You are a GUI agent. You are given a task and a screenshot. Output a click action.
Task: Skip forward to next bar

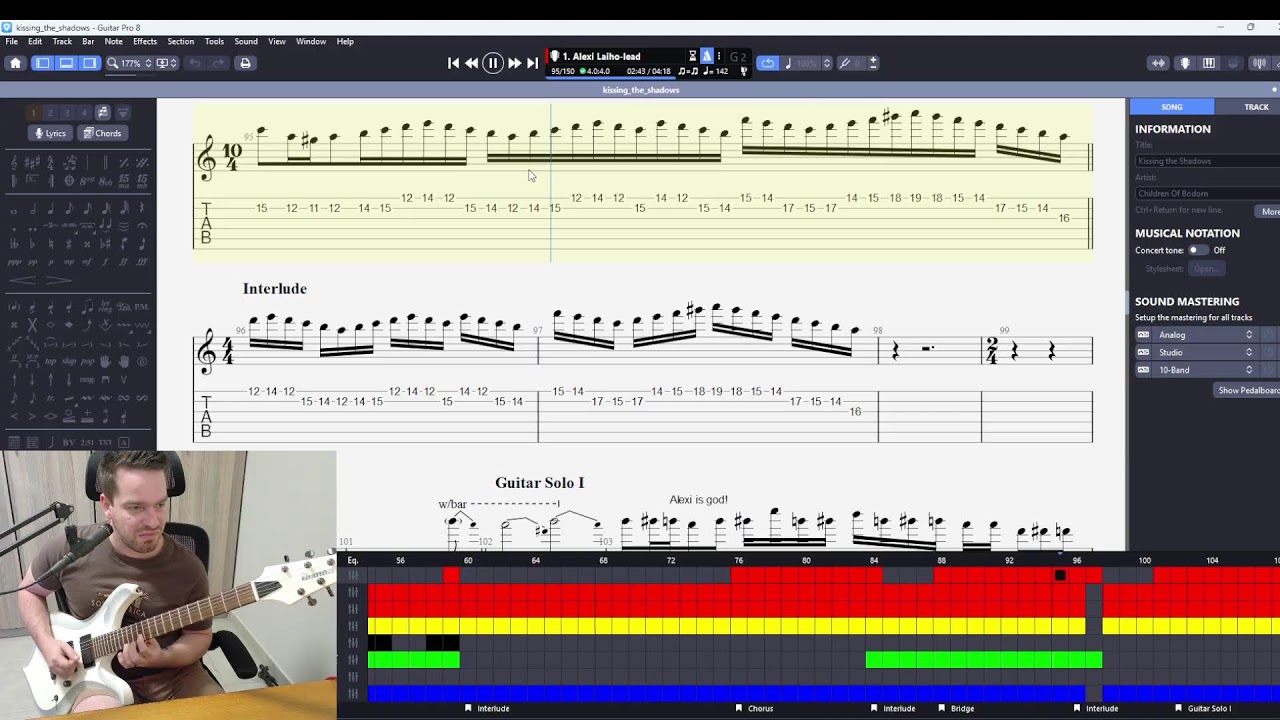tap(514, 63)
